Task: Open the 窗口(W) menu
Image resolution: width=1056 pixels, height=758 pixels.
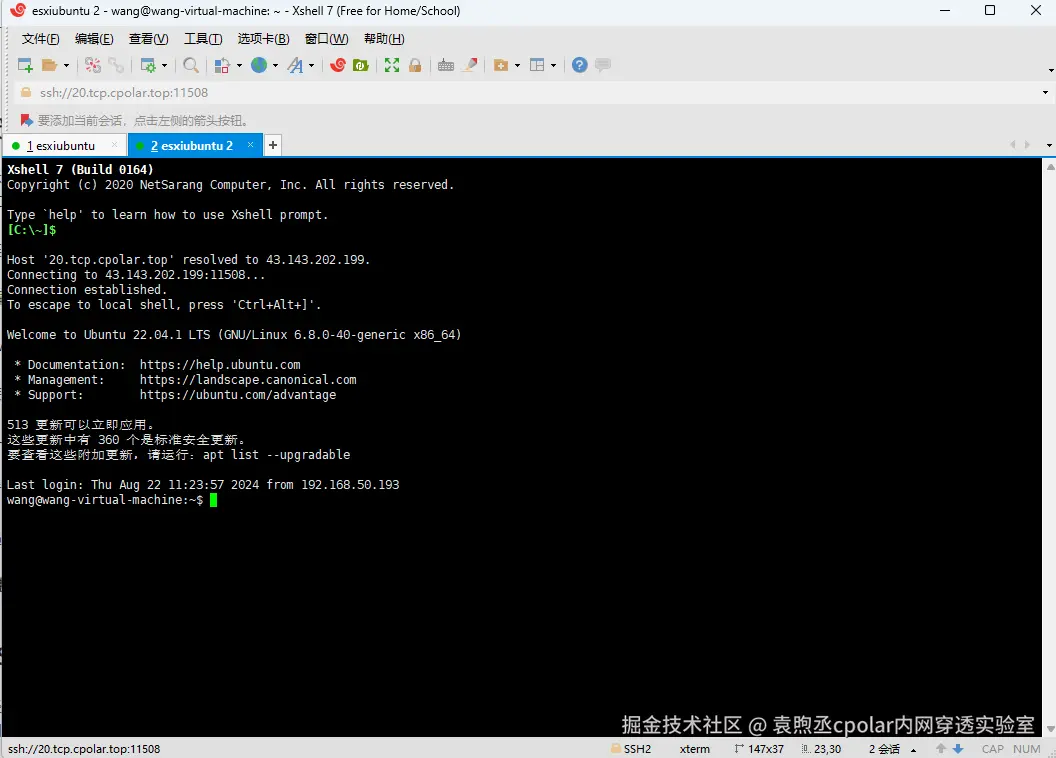Action: [327, 39]
